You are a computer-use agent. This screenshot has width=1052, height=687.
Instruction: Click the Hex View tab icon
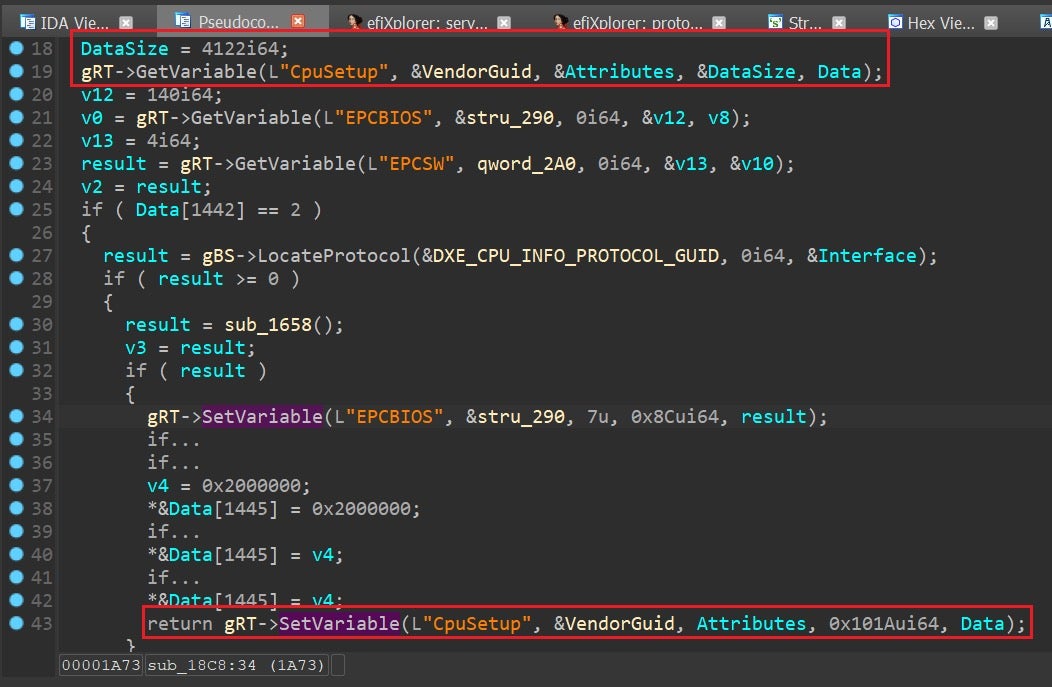(895, 21)
